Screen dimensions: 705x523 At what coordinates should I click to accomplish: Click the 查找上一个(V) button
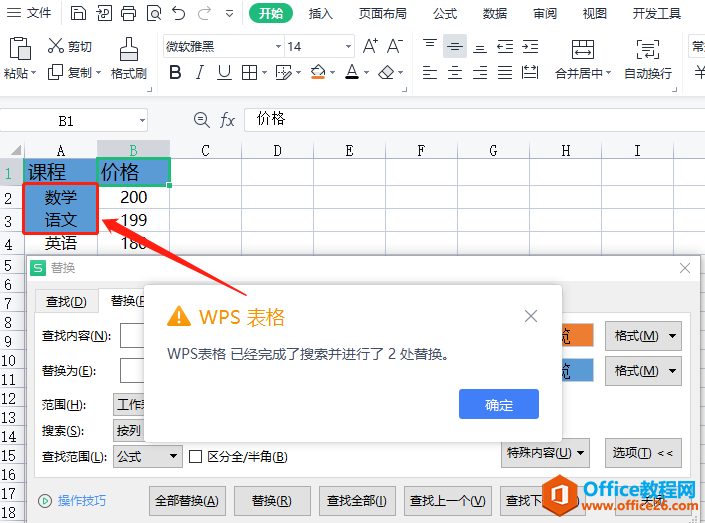click(x=447, y=501)
